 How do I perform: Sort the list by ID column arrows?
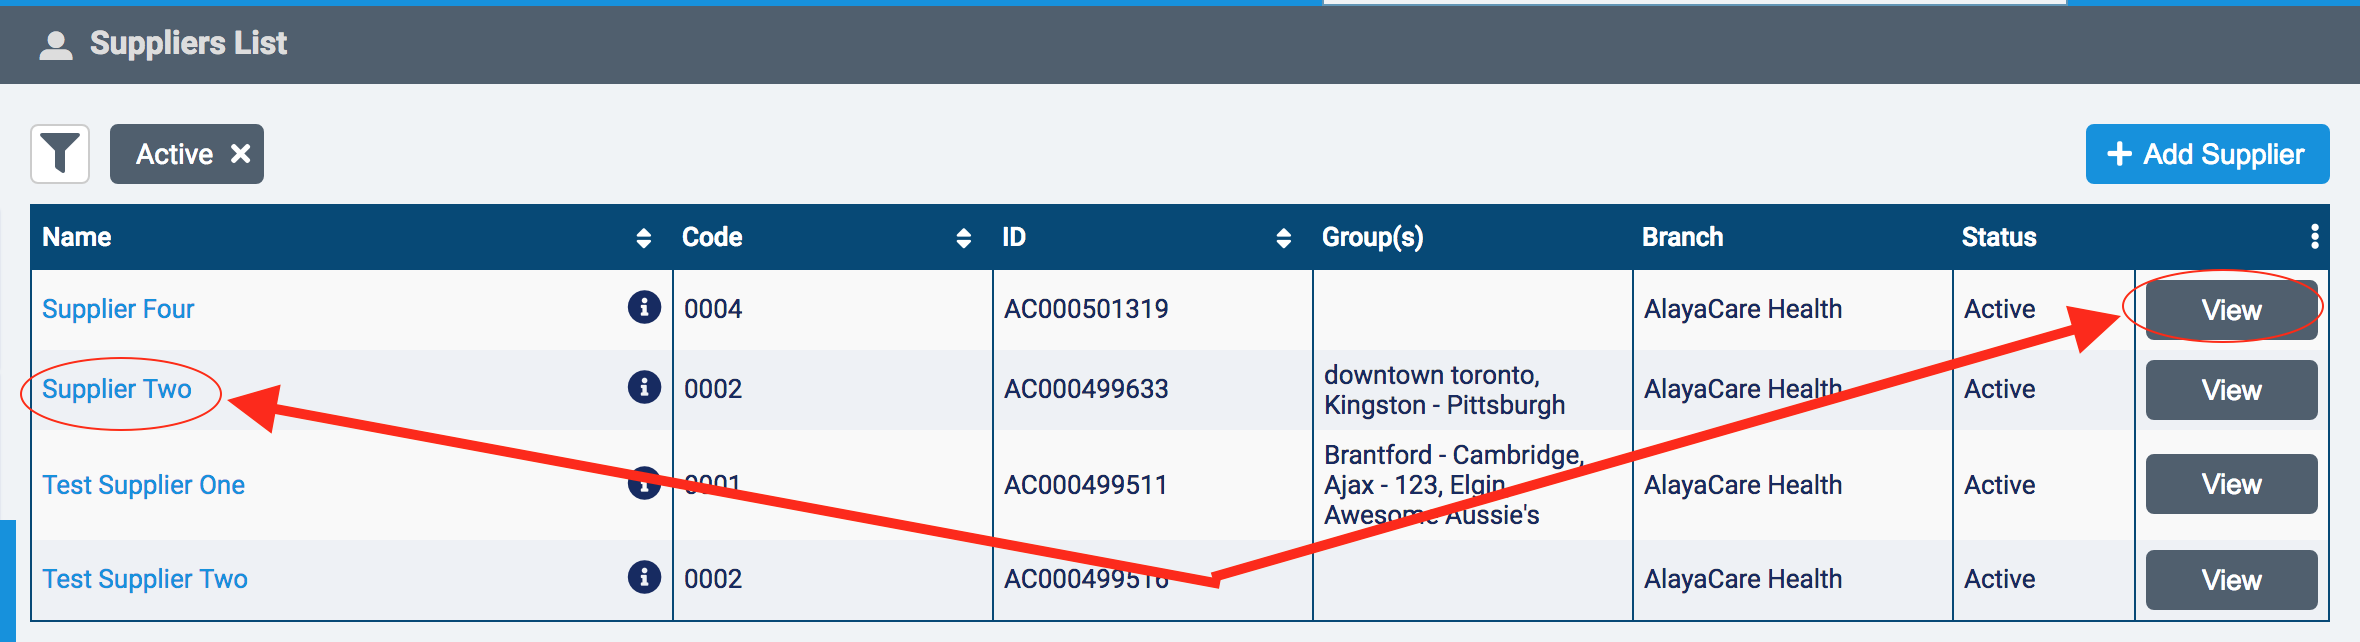1283,238
